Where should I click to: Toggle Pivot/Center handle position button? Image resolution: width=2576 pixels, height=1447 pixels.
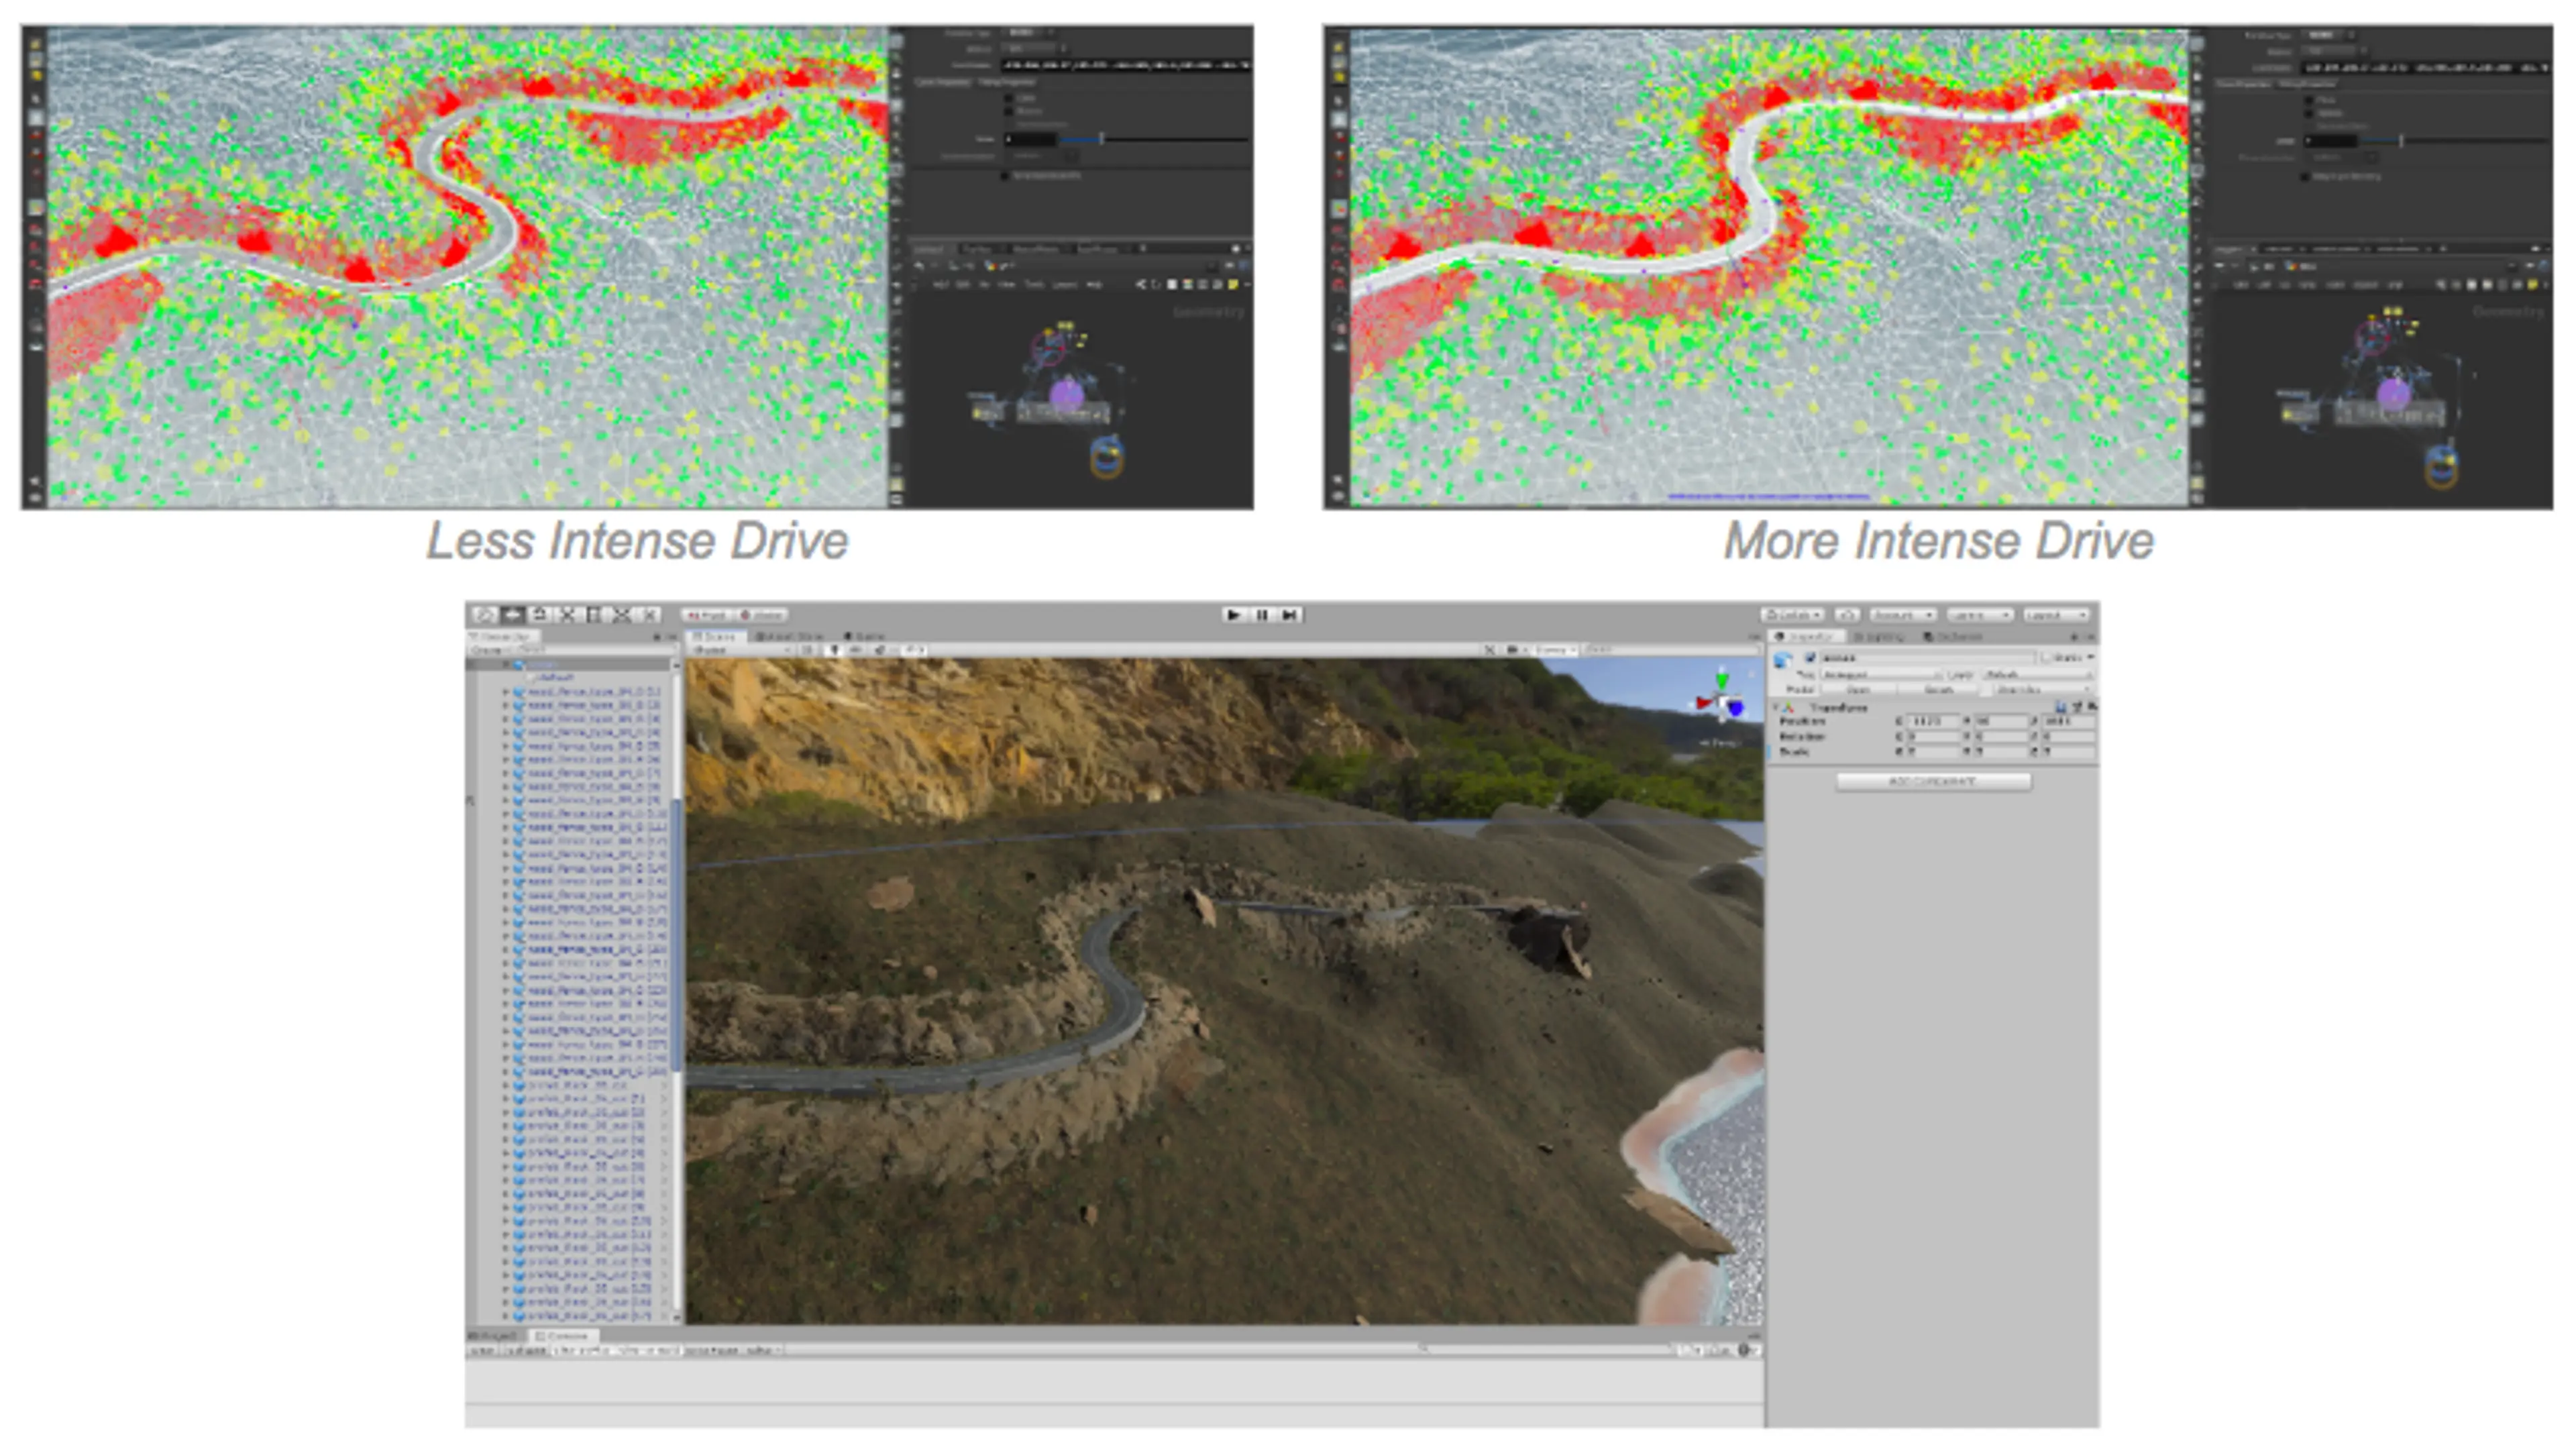pyautogui.click(x=708, y=614)
